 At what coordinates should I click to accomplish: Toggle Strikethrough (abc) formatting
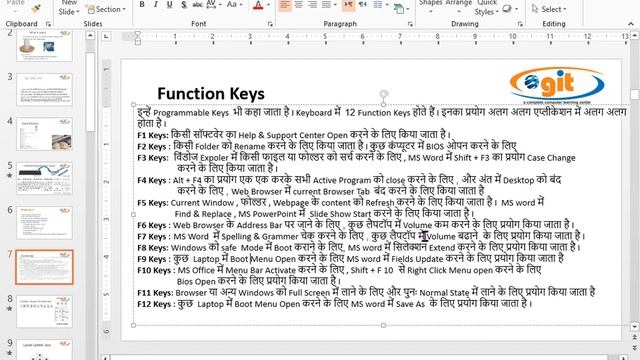pyautogui.click(x=198, y=4)
